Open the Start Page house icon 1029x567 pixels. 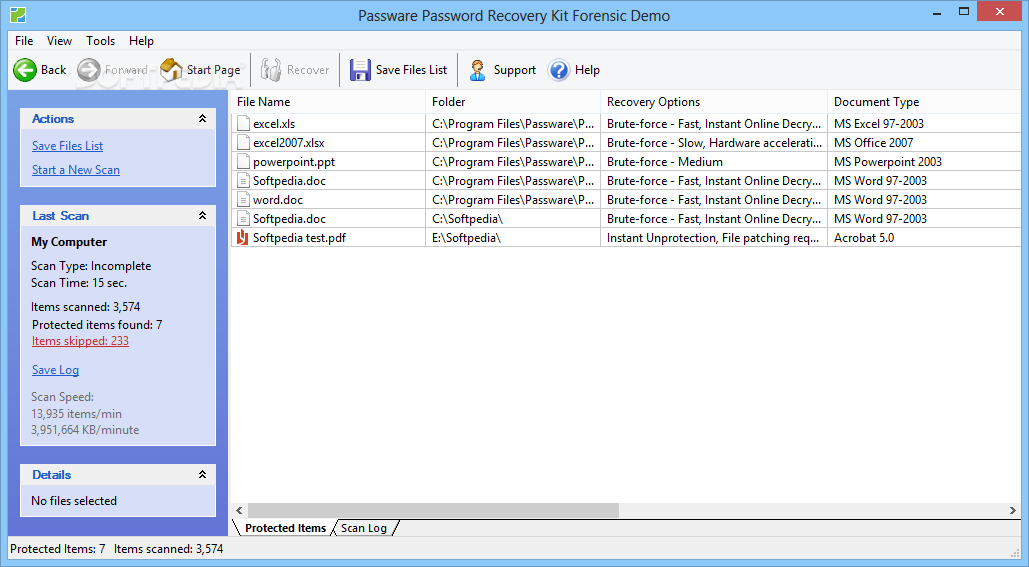click(171, 70)
